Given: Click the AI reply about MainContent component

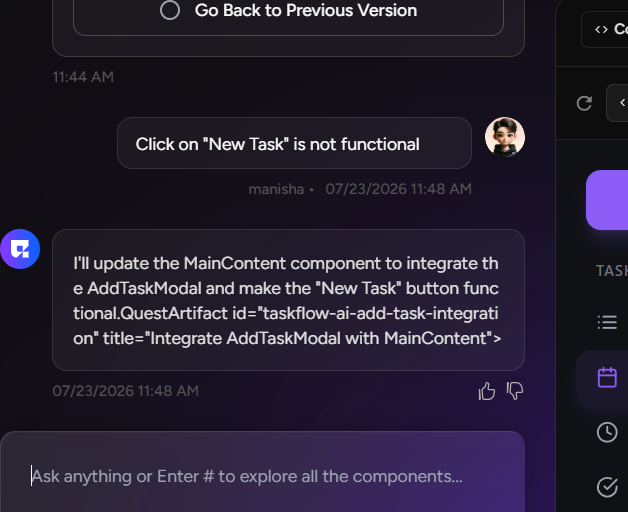Looking at the screenshot, I should coord(288,300).
